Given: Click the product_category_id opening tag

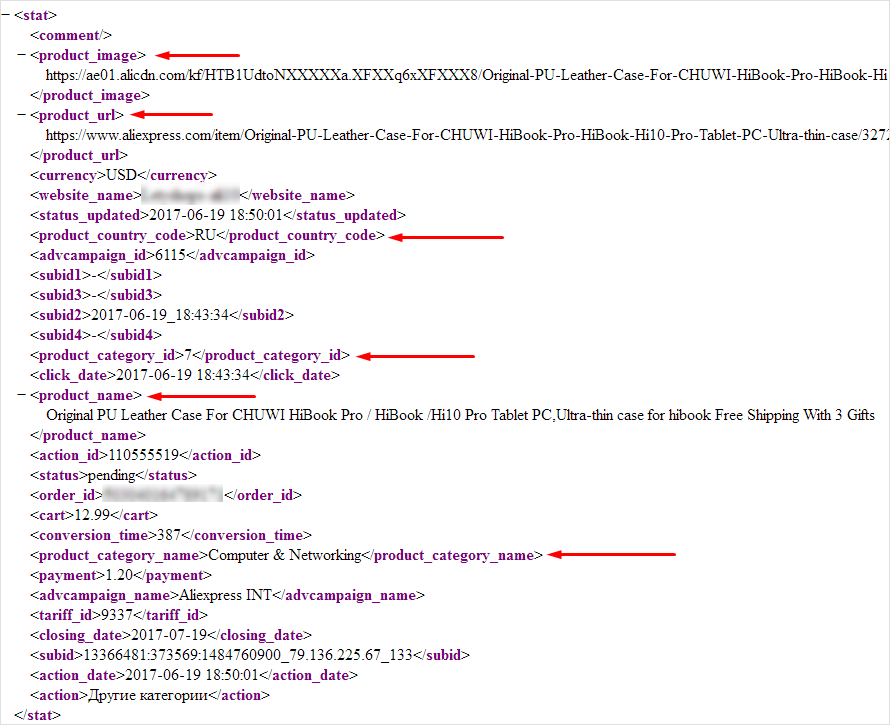Looking at the screenshot, I should (103, 355).
